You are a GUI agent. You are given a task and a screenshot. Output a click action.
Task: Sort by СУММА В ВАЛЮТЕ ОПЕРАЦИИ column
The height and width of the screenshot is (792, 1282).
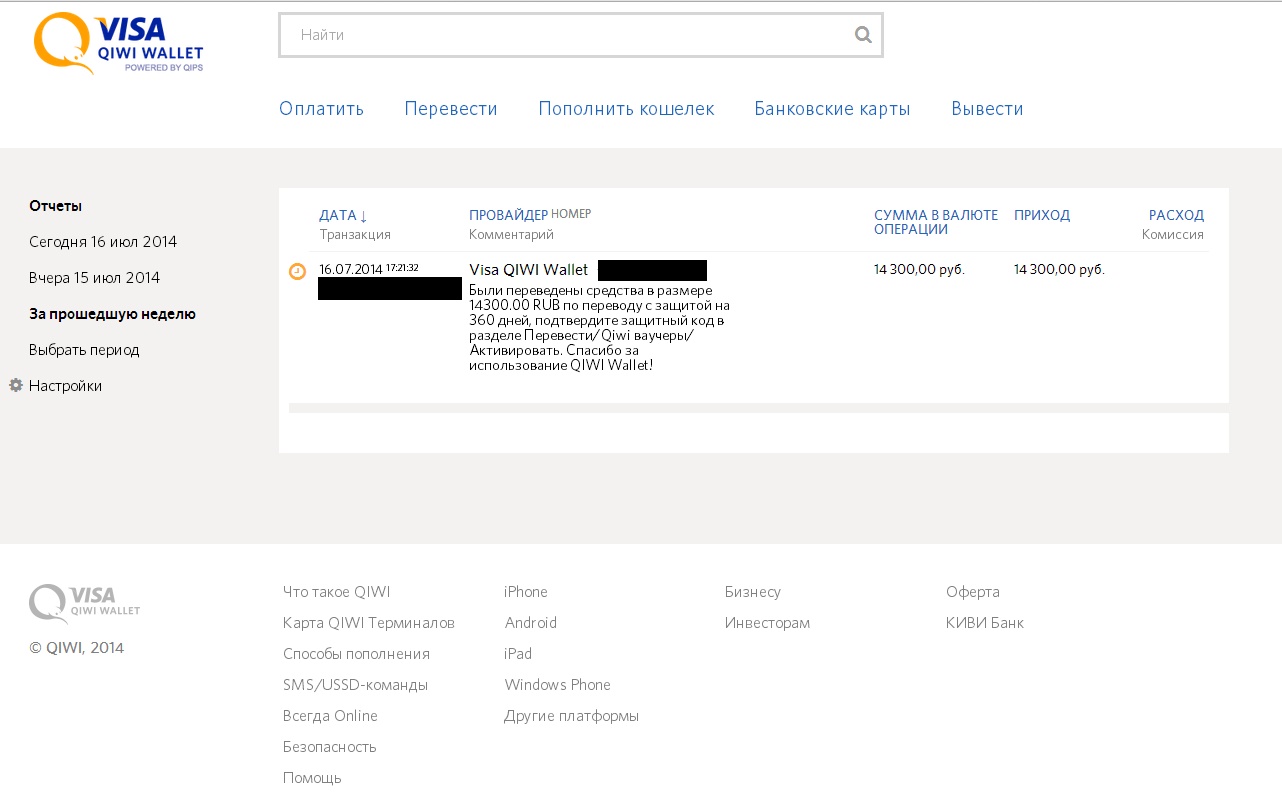(936, 222)
